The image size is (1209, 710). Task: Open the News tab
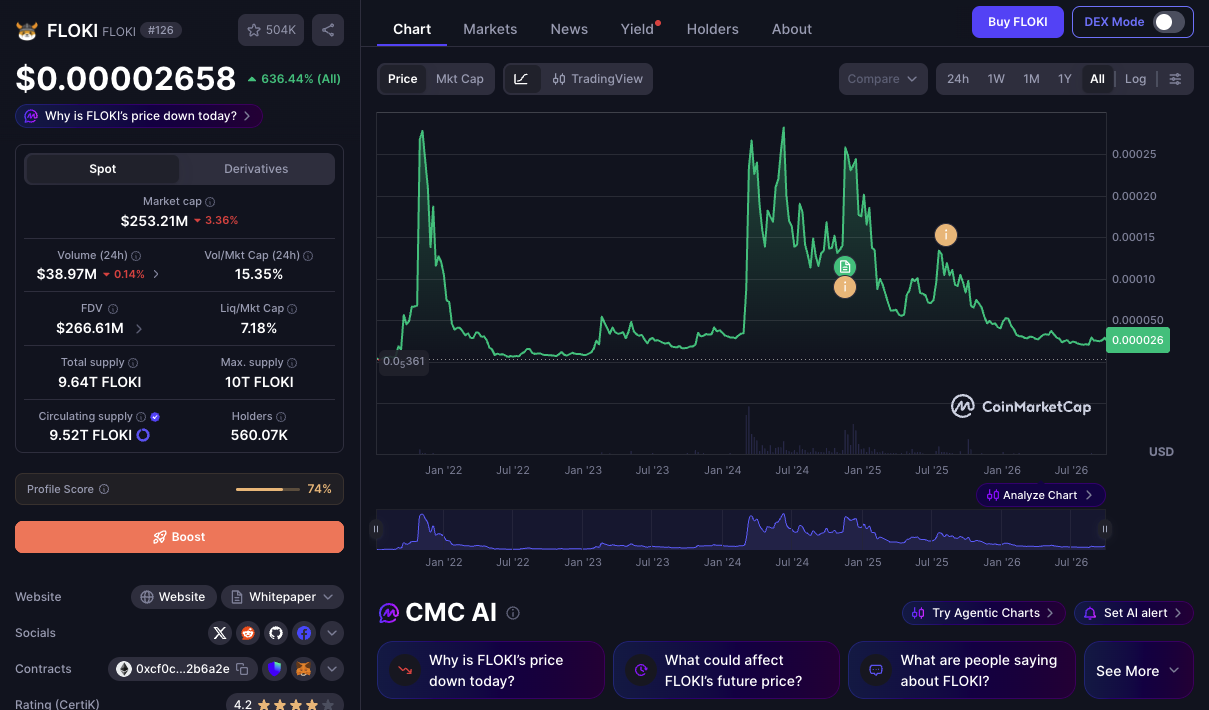pos(569,29)
